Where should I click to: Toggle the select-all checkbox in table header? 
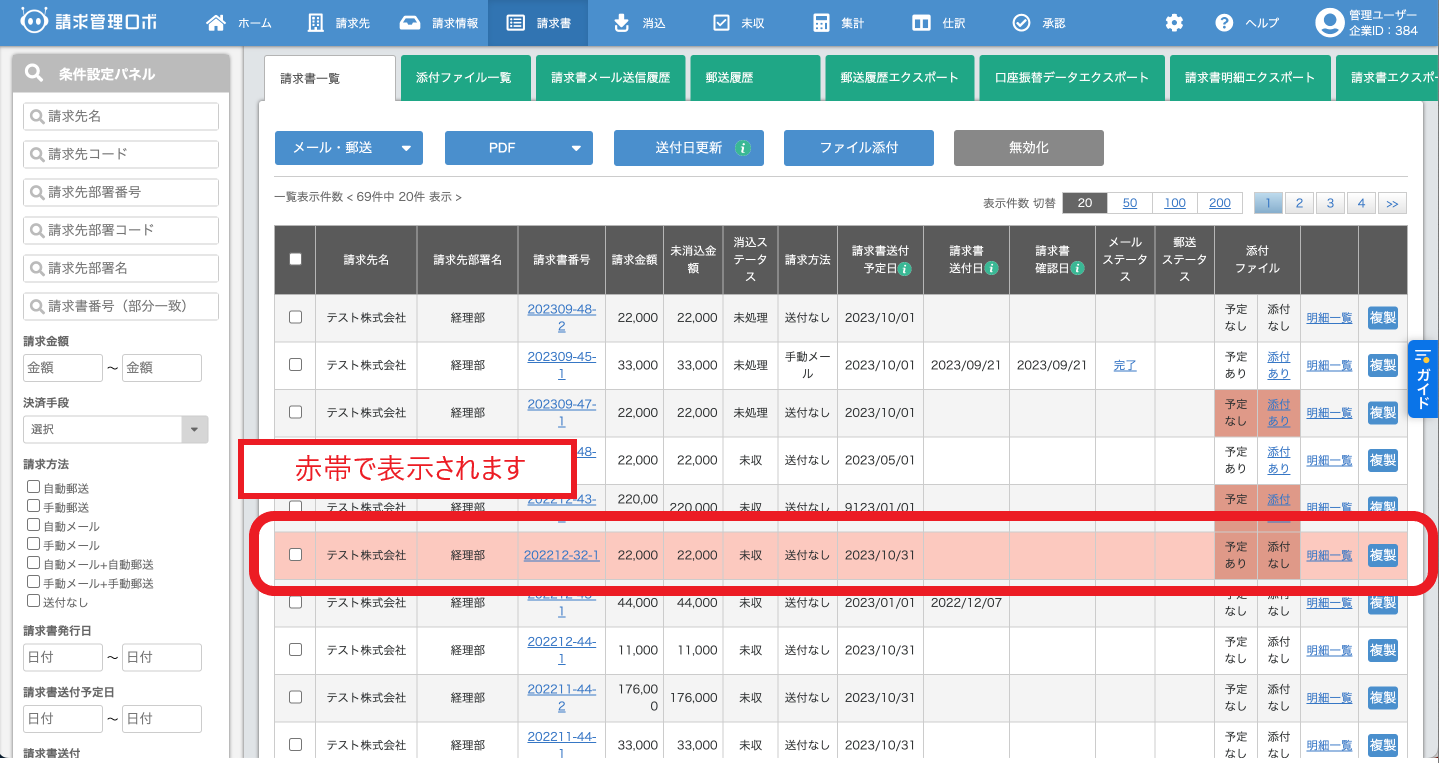click(295, 259)
